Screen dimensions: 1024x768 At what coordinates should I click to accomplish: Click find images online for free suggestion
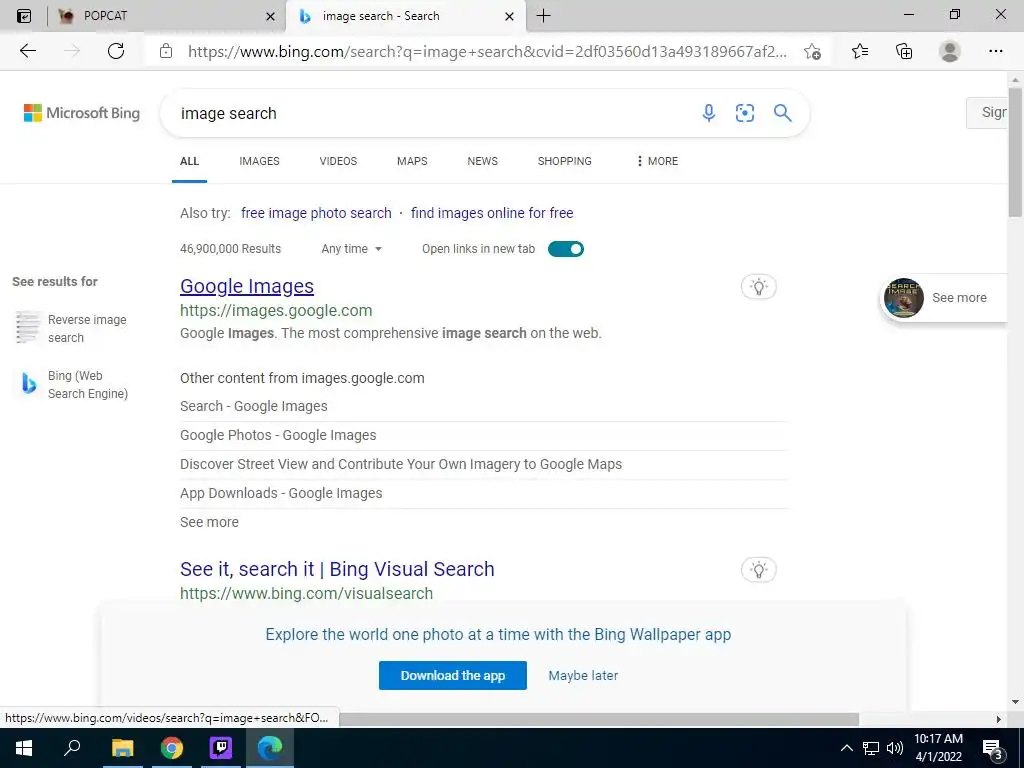click(x=492, y=213)
